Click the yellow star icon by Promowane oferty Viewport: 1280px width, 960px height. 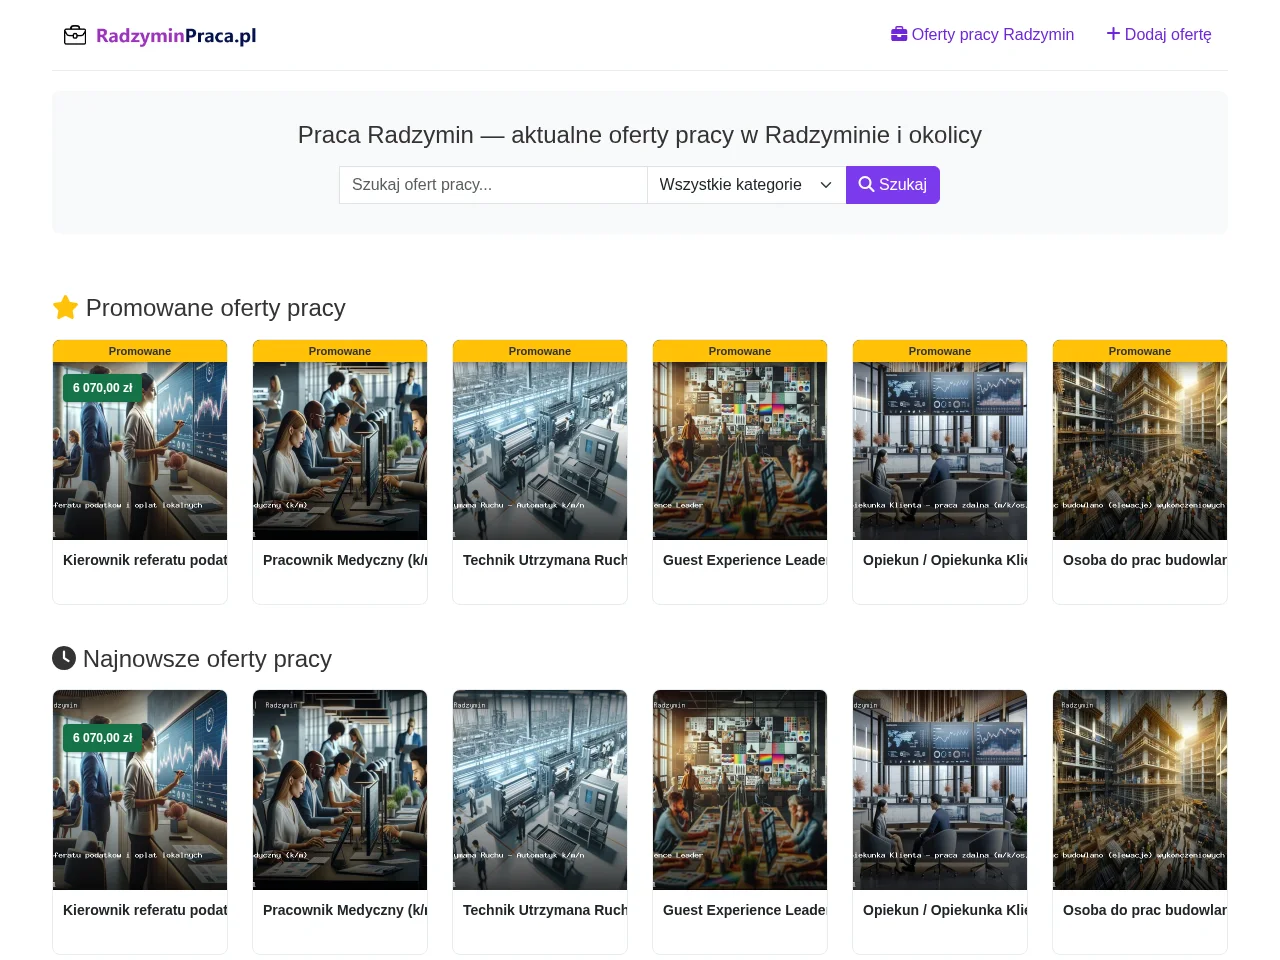click(x=65, y=307)
